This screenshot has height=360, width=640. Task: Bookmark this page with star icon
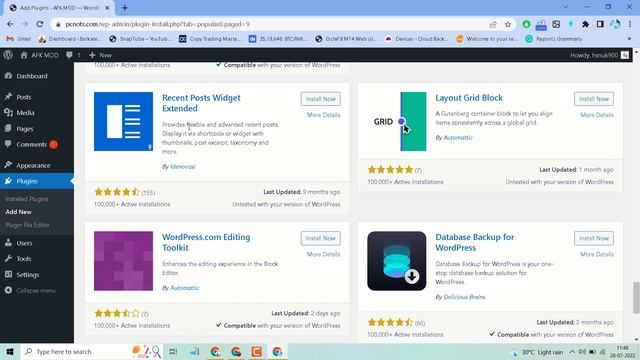(x=508, y=24)
